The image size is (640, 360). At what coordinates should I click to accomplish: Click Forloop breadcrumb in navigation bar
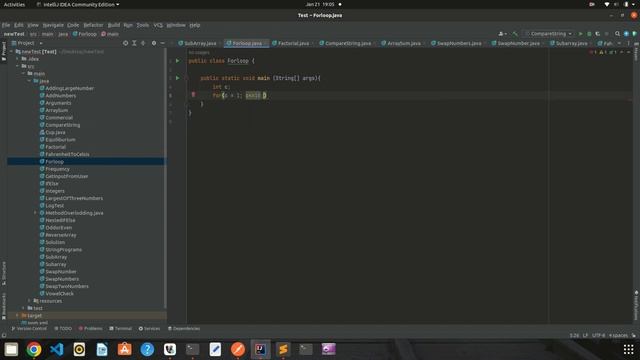[85, 34]
